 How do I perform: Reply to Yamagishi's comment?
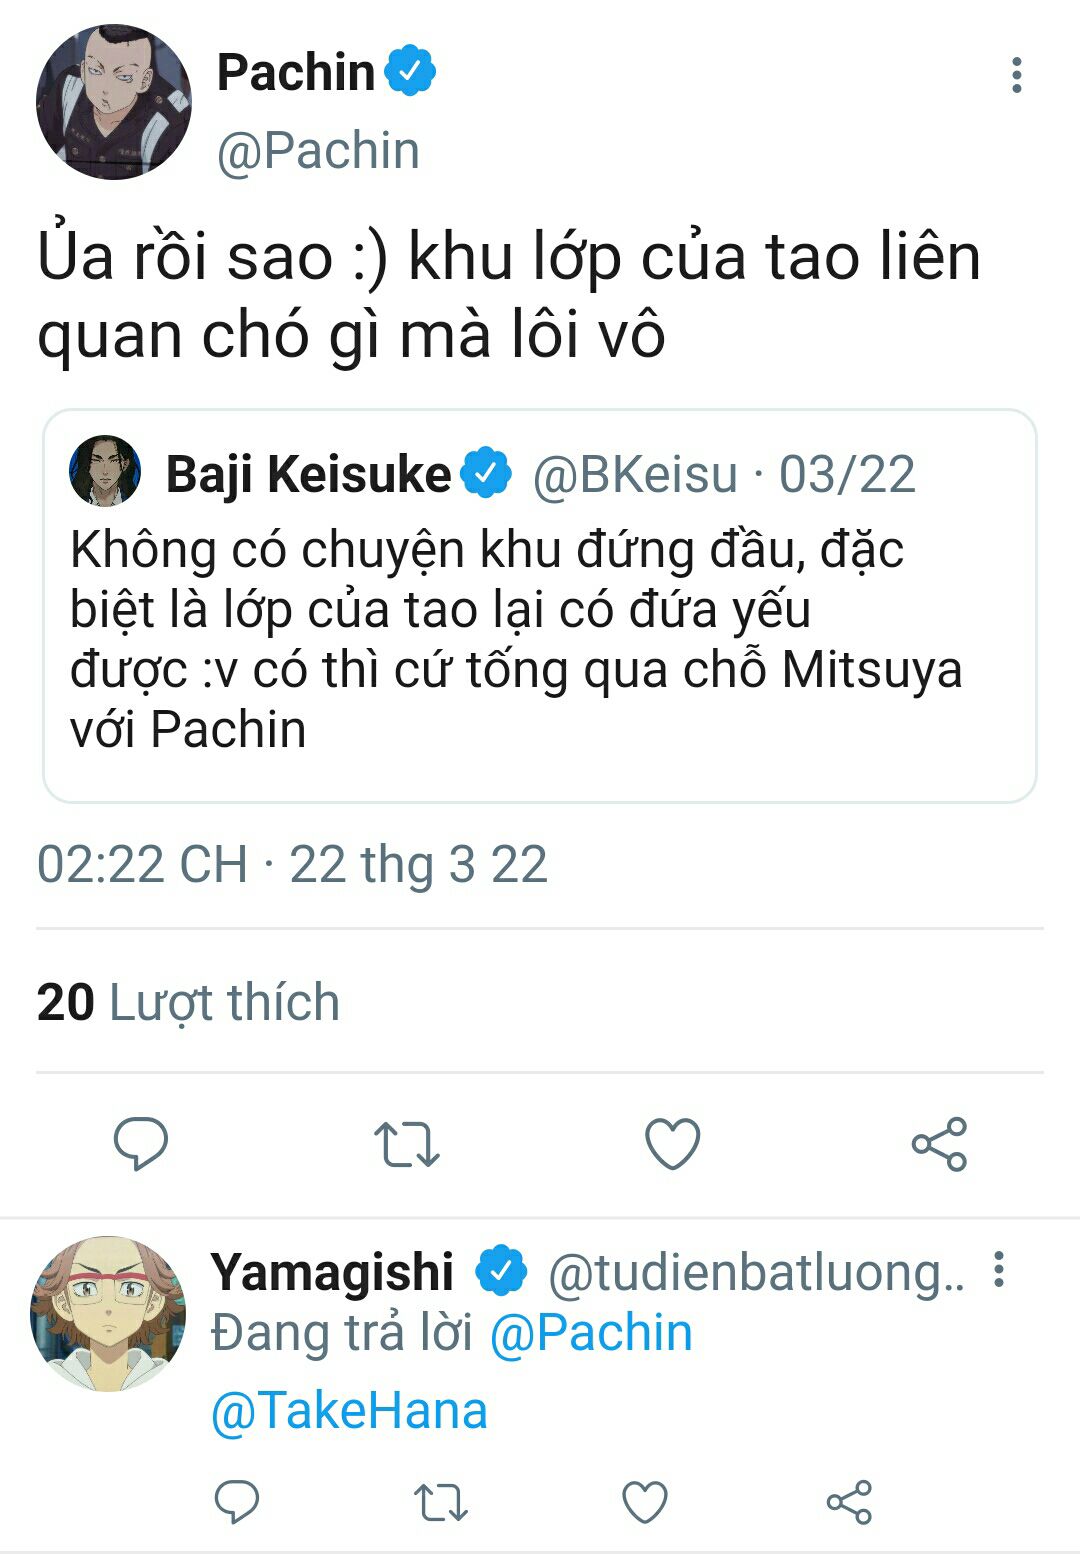[237, 1501]
